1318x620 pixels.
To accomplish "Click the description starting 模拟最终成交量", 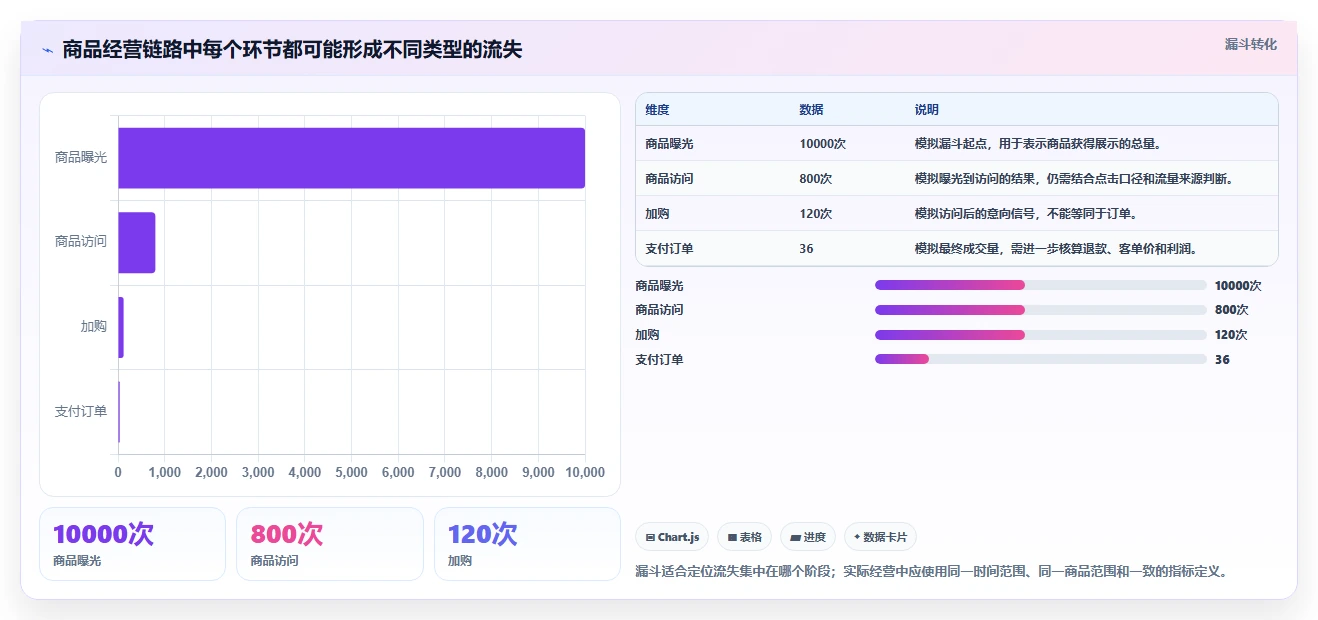I will (x=1056, y=249).
